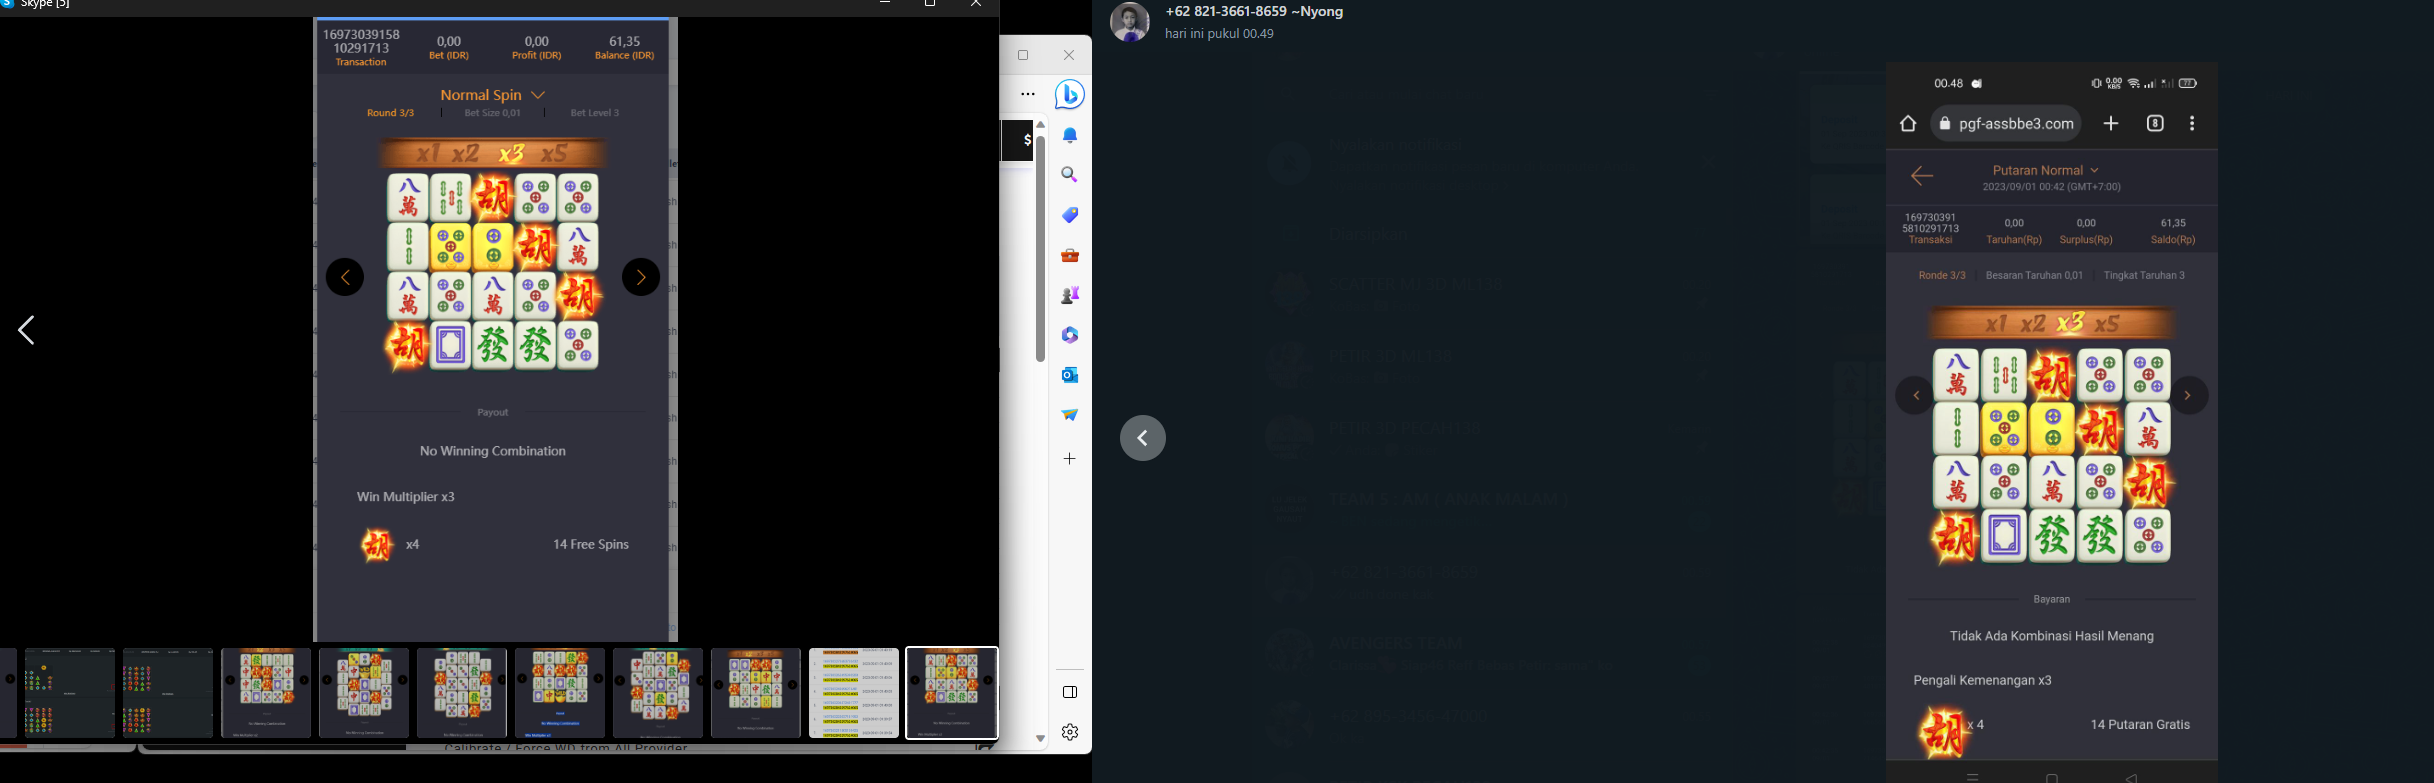Go back with orange arrow in game history
The width and height of the screenshot is (2434, 783).
pyautogui.click(x=1922, y=177)
